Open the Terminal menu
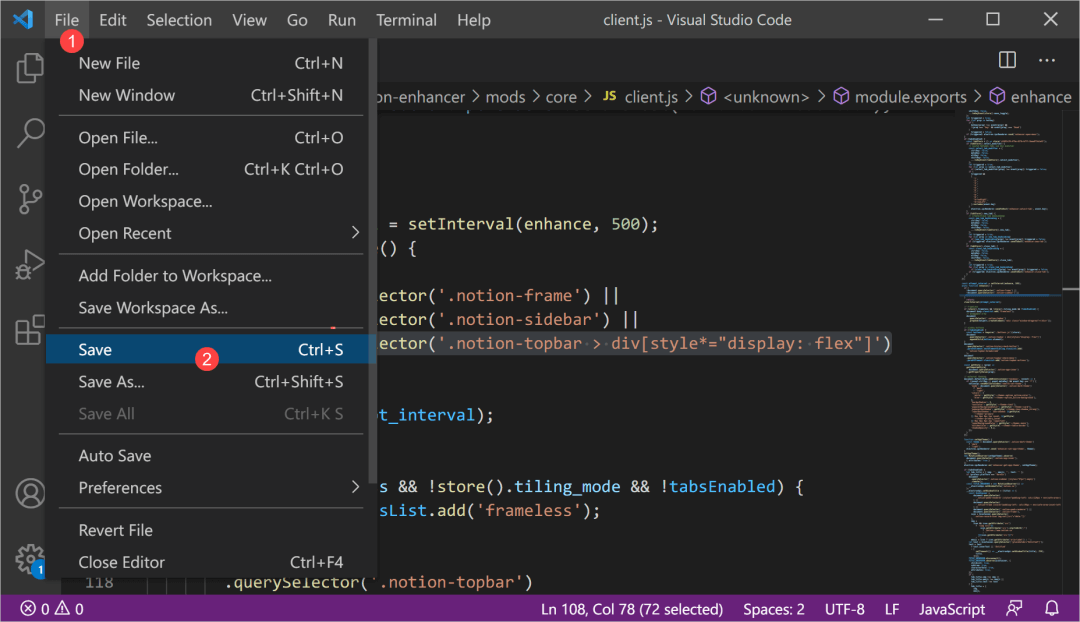The height and width of the screenshot is (622, 1080). [406, 20]
